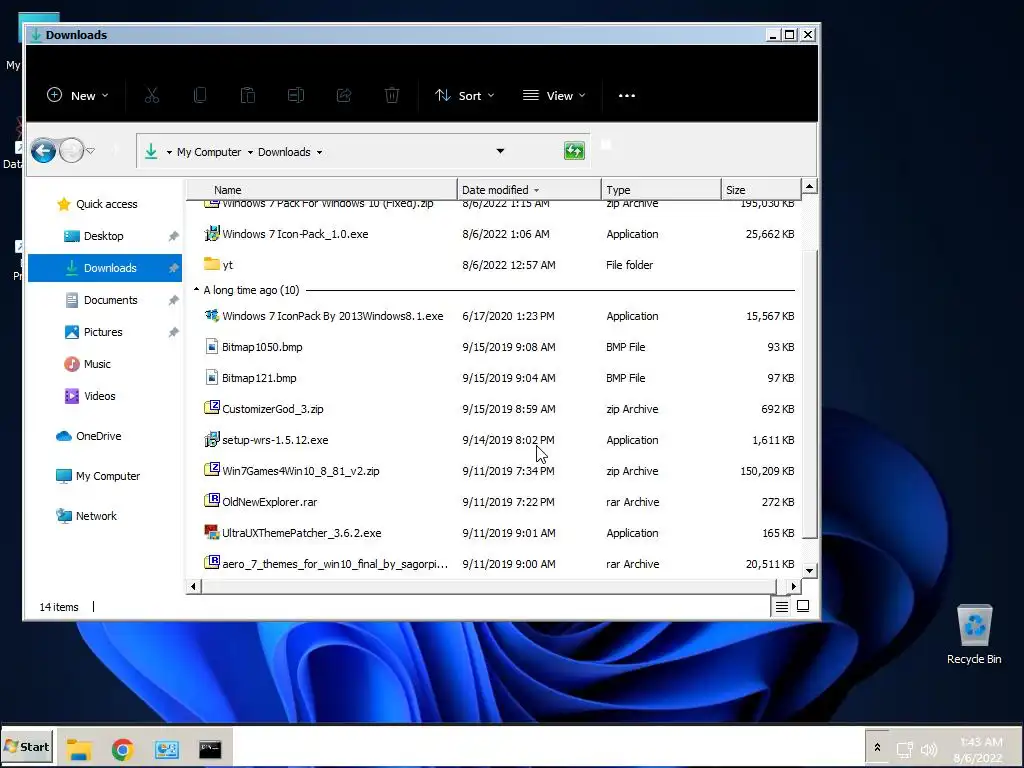The width and height of the screenshot is (1024, 768).
Task: Click the Copy icon in toolbar
Action: point(200,95)
